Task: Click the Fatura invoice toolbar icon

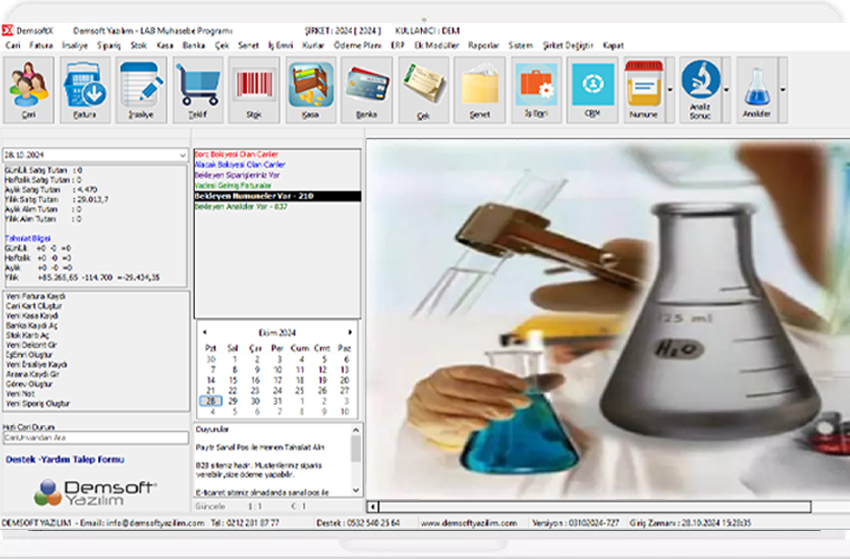Action: coord(85,89)
